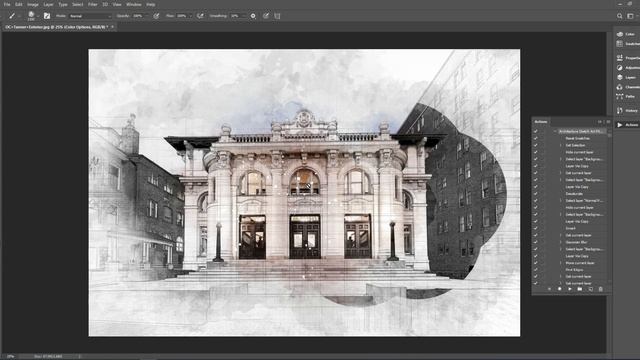The width and height of the screenshot is (640, 360).
Task: Collapse the Architecture Sketch action
Action: (x=555, y=131)
